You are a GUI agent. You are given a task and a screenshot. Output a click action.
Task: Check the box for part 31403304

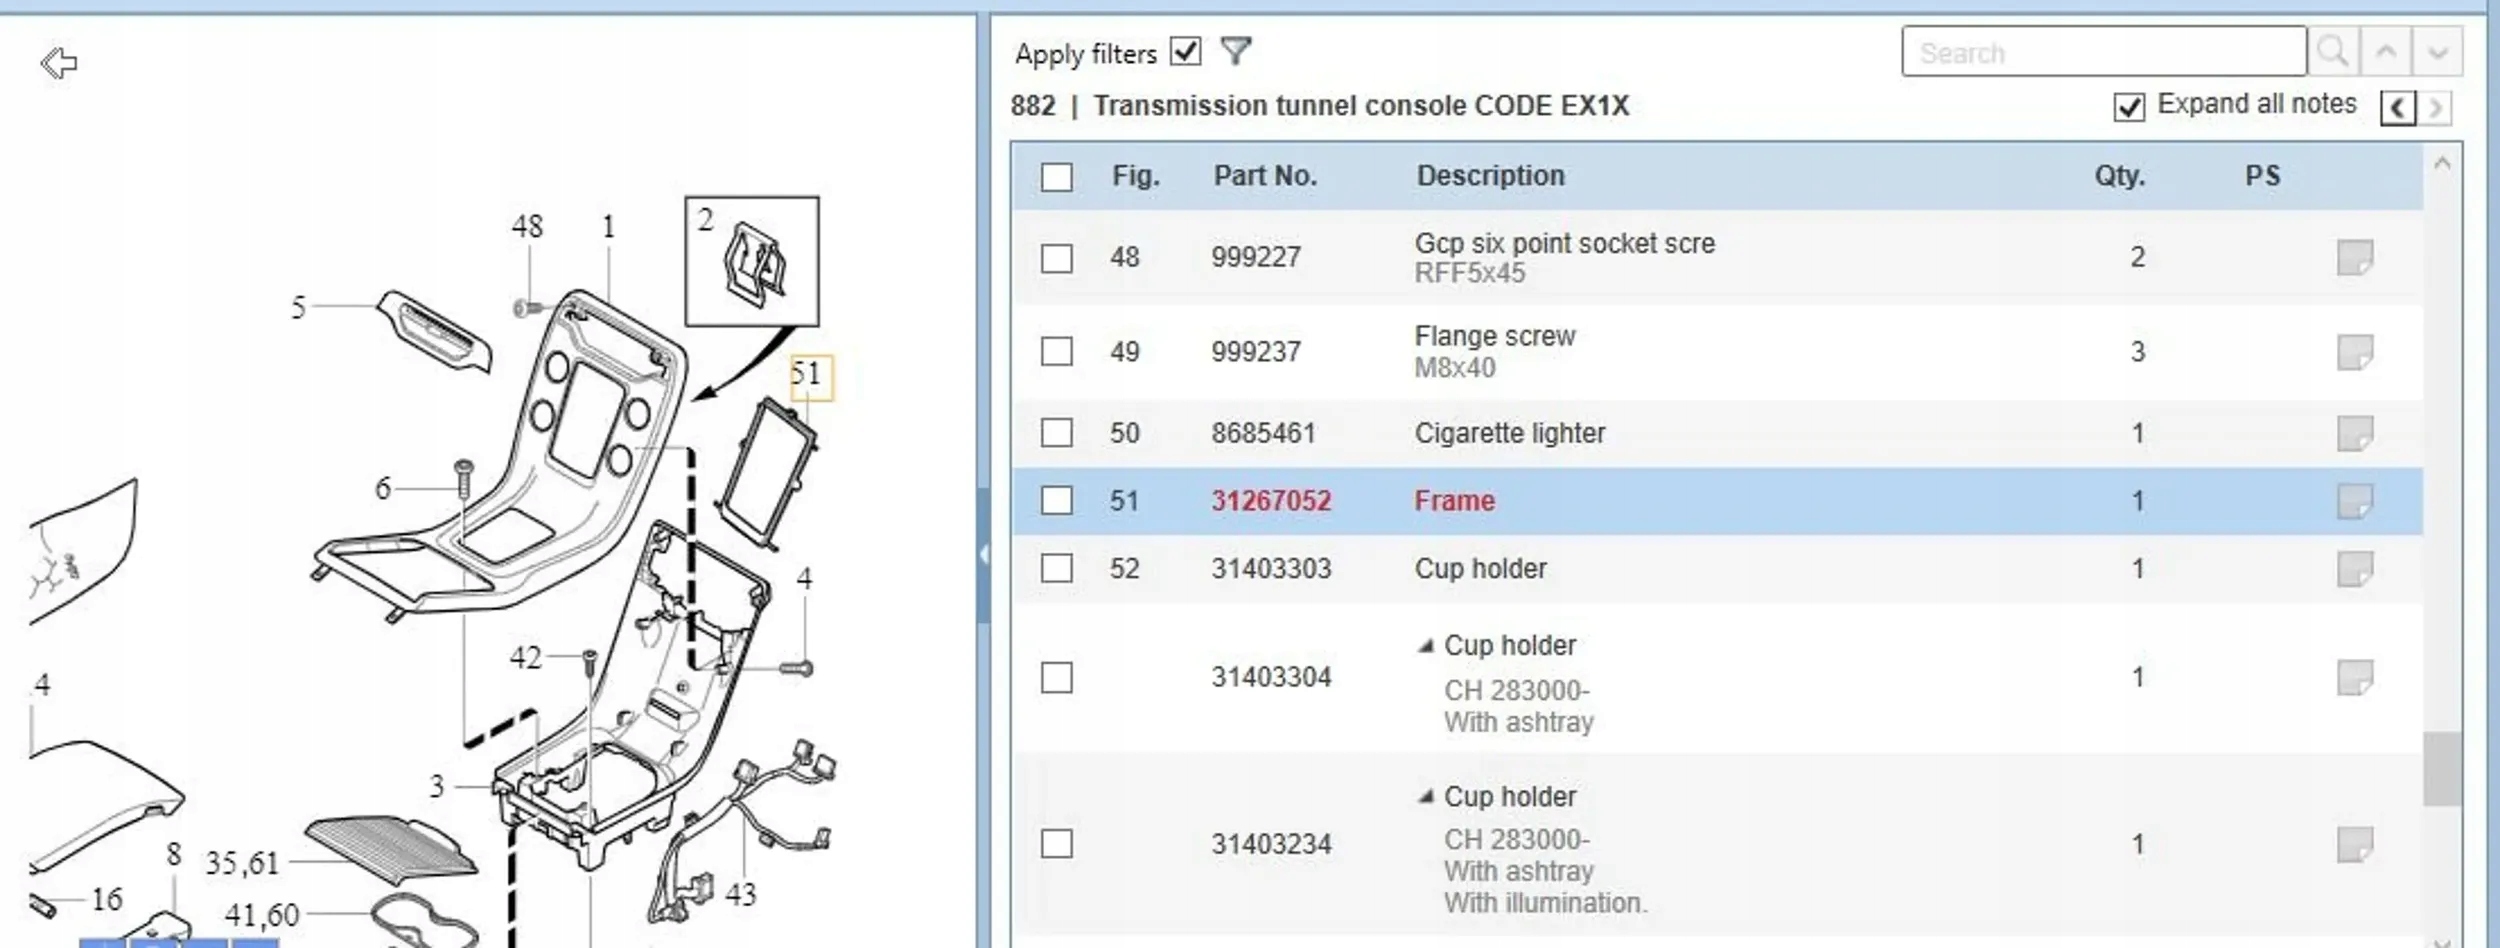click(1056, 677)
